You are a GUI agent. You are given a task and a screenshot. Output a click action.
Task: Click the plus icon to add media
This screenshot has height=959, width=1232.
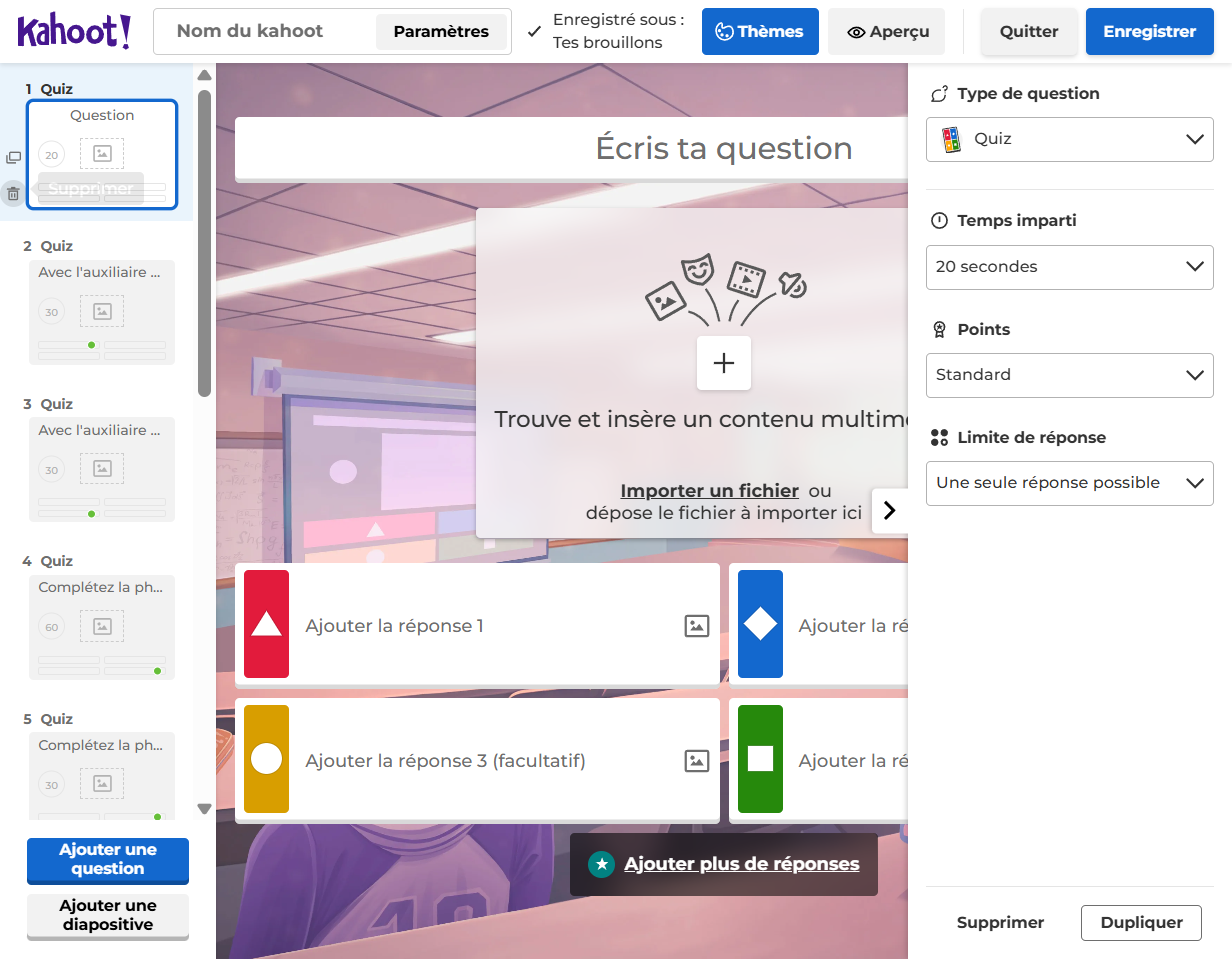[x=724, y=363]
